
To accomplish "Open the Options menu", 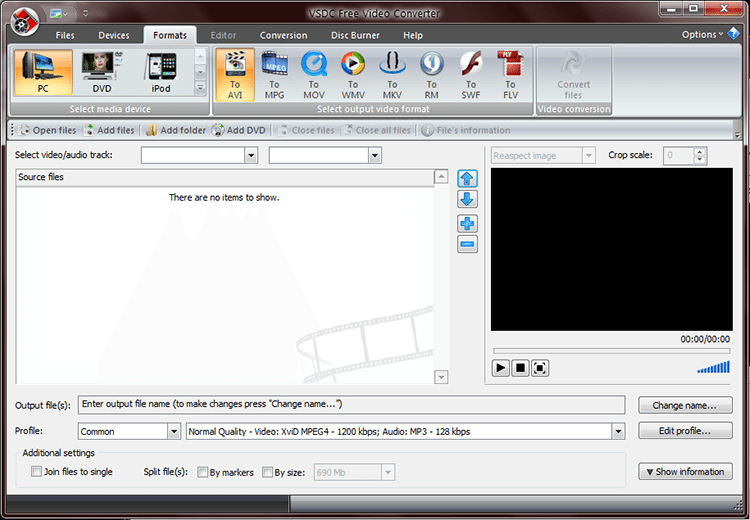I will 702,34.
